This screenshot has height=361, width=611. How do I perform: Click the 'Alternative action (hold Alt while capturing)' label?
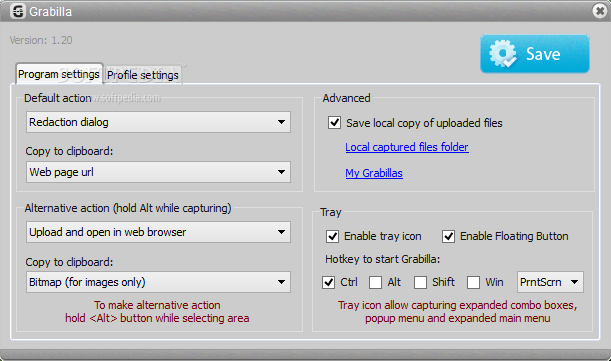pyautogui.click(x=128, y=208)
